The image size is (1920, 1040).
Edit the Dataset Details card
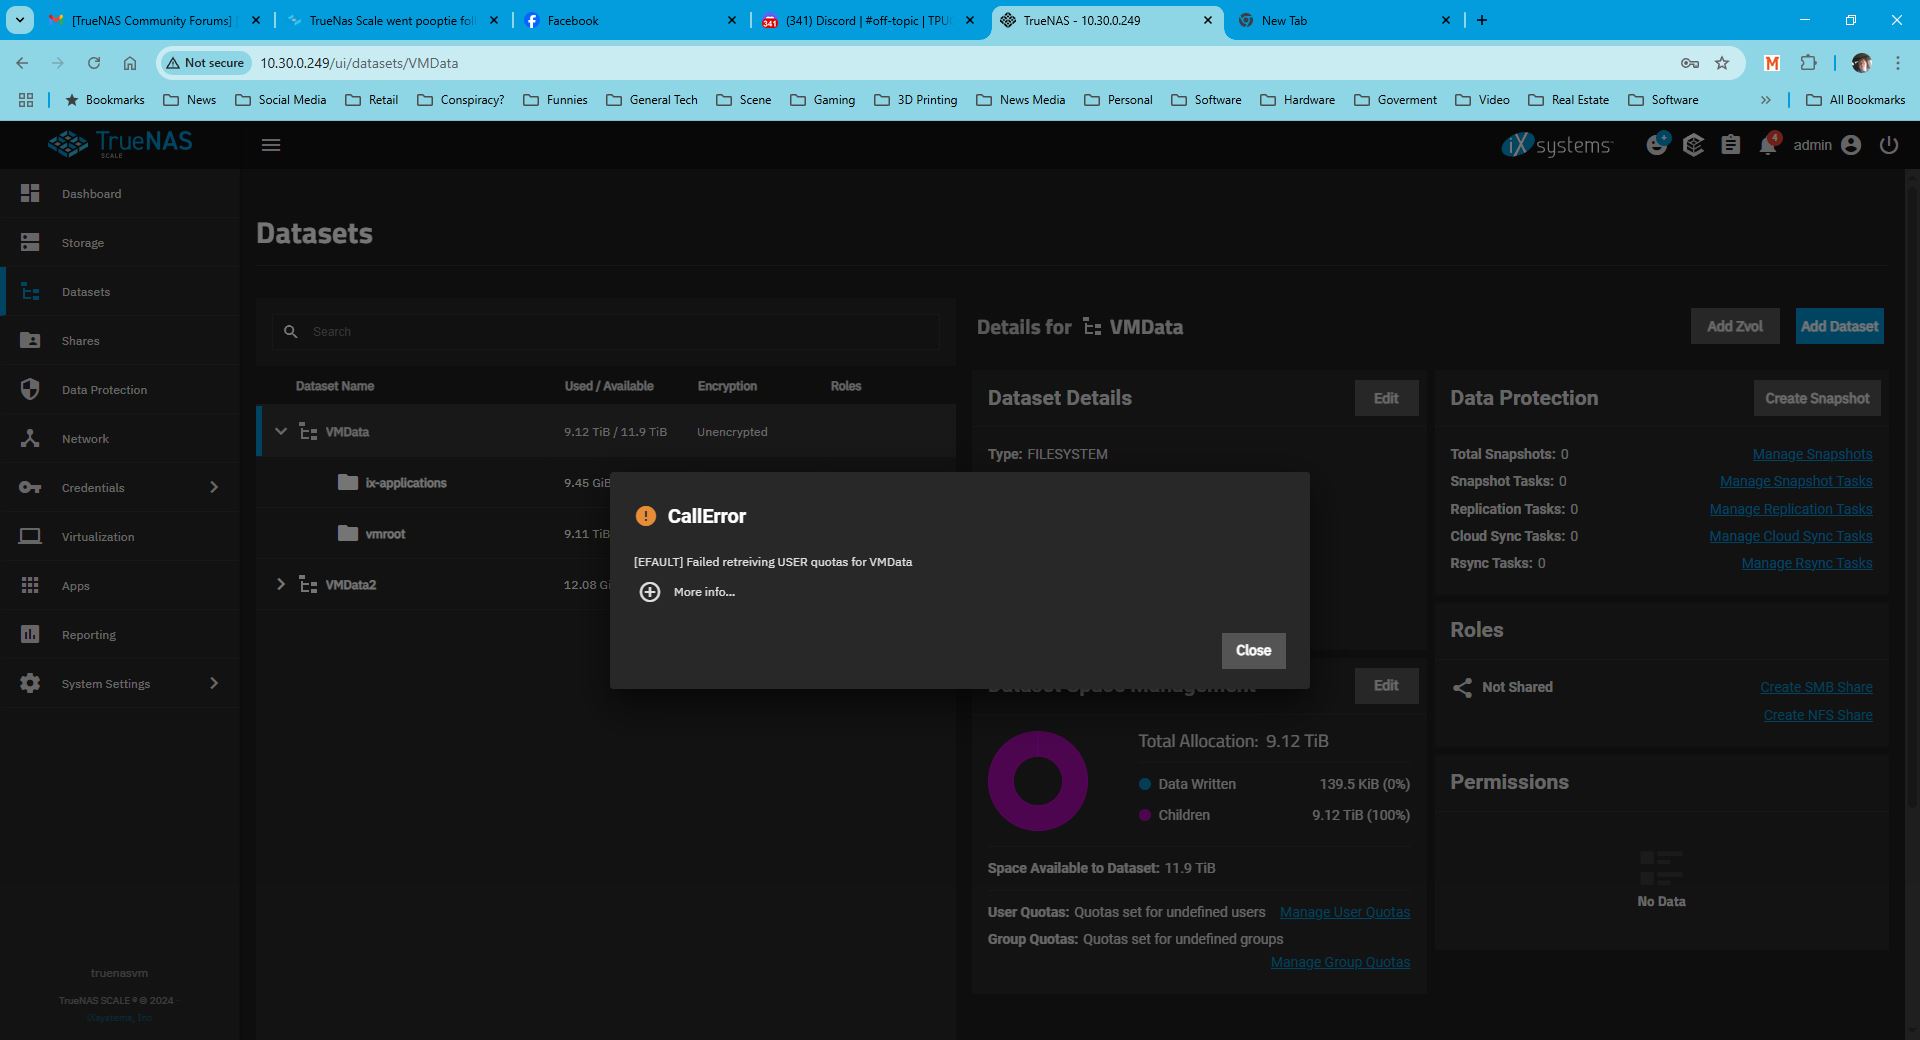pyautogui.click(x=1386, y=398)
